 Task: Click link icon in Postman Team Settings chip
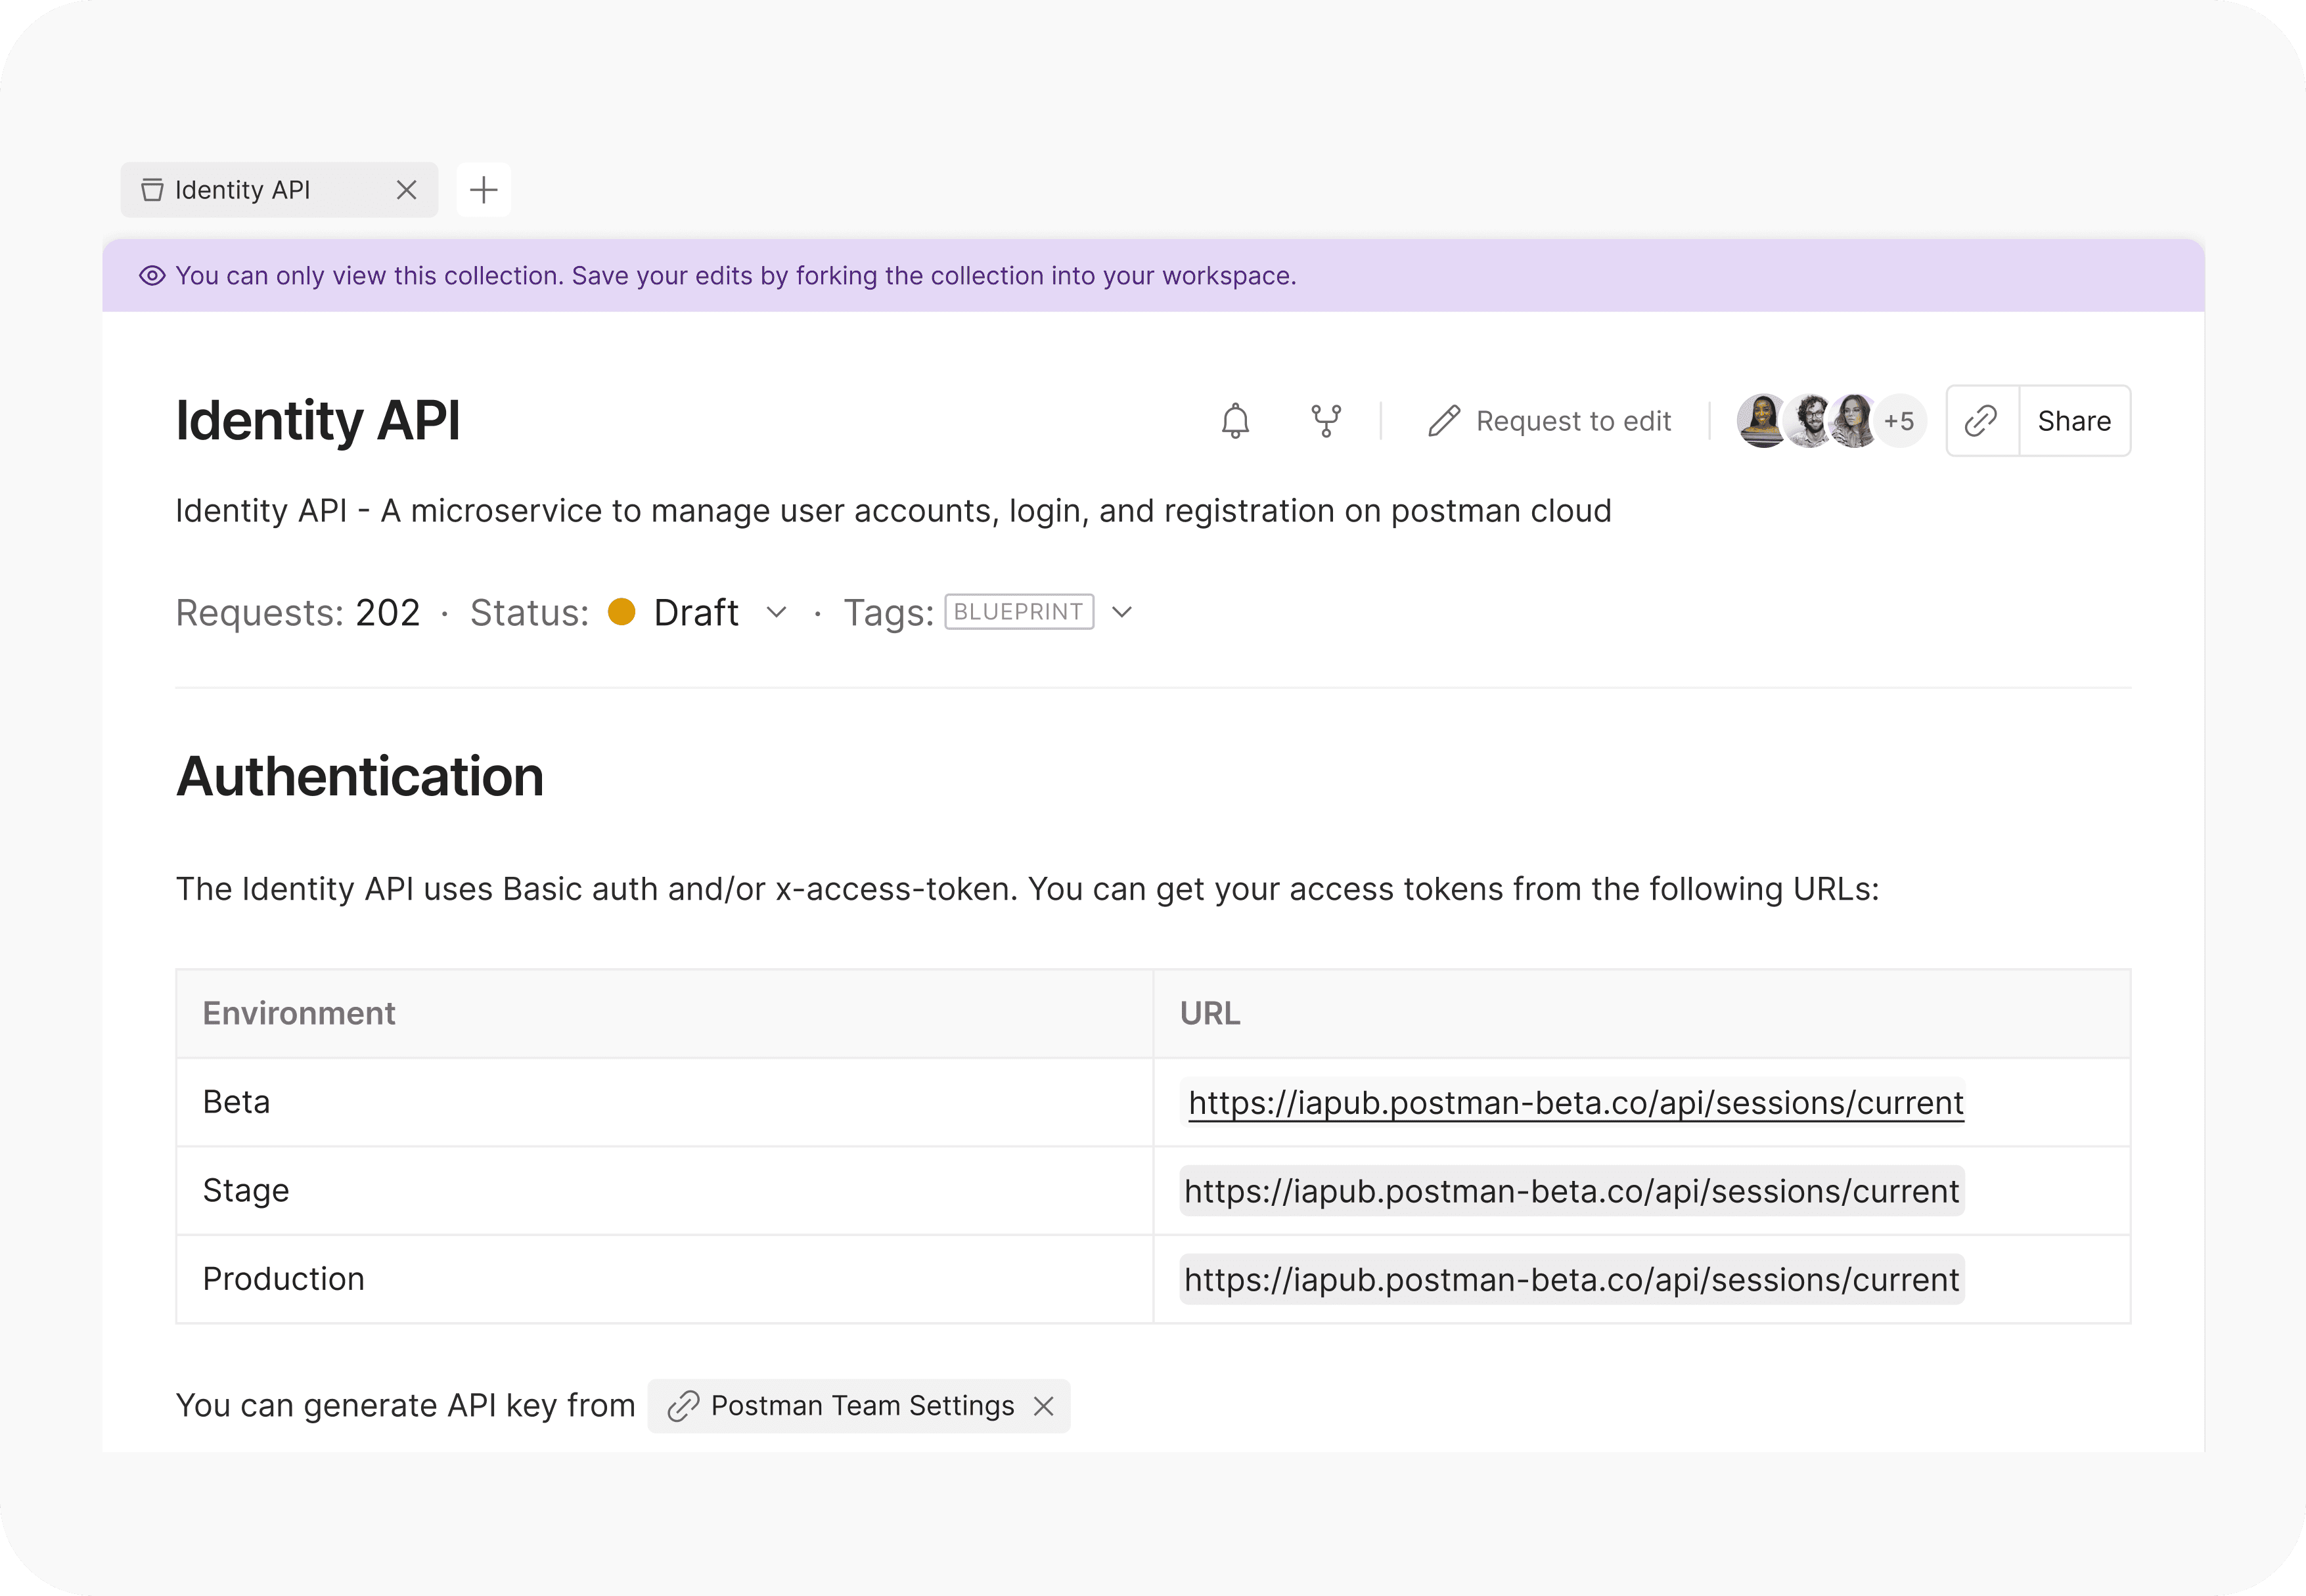coord(683,1406)
